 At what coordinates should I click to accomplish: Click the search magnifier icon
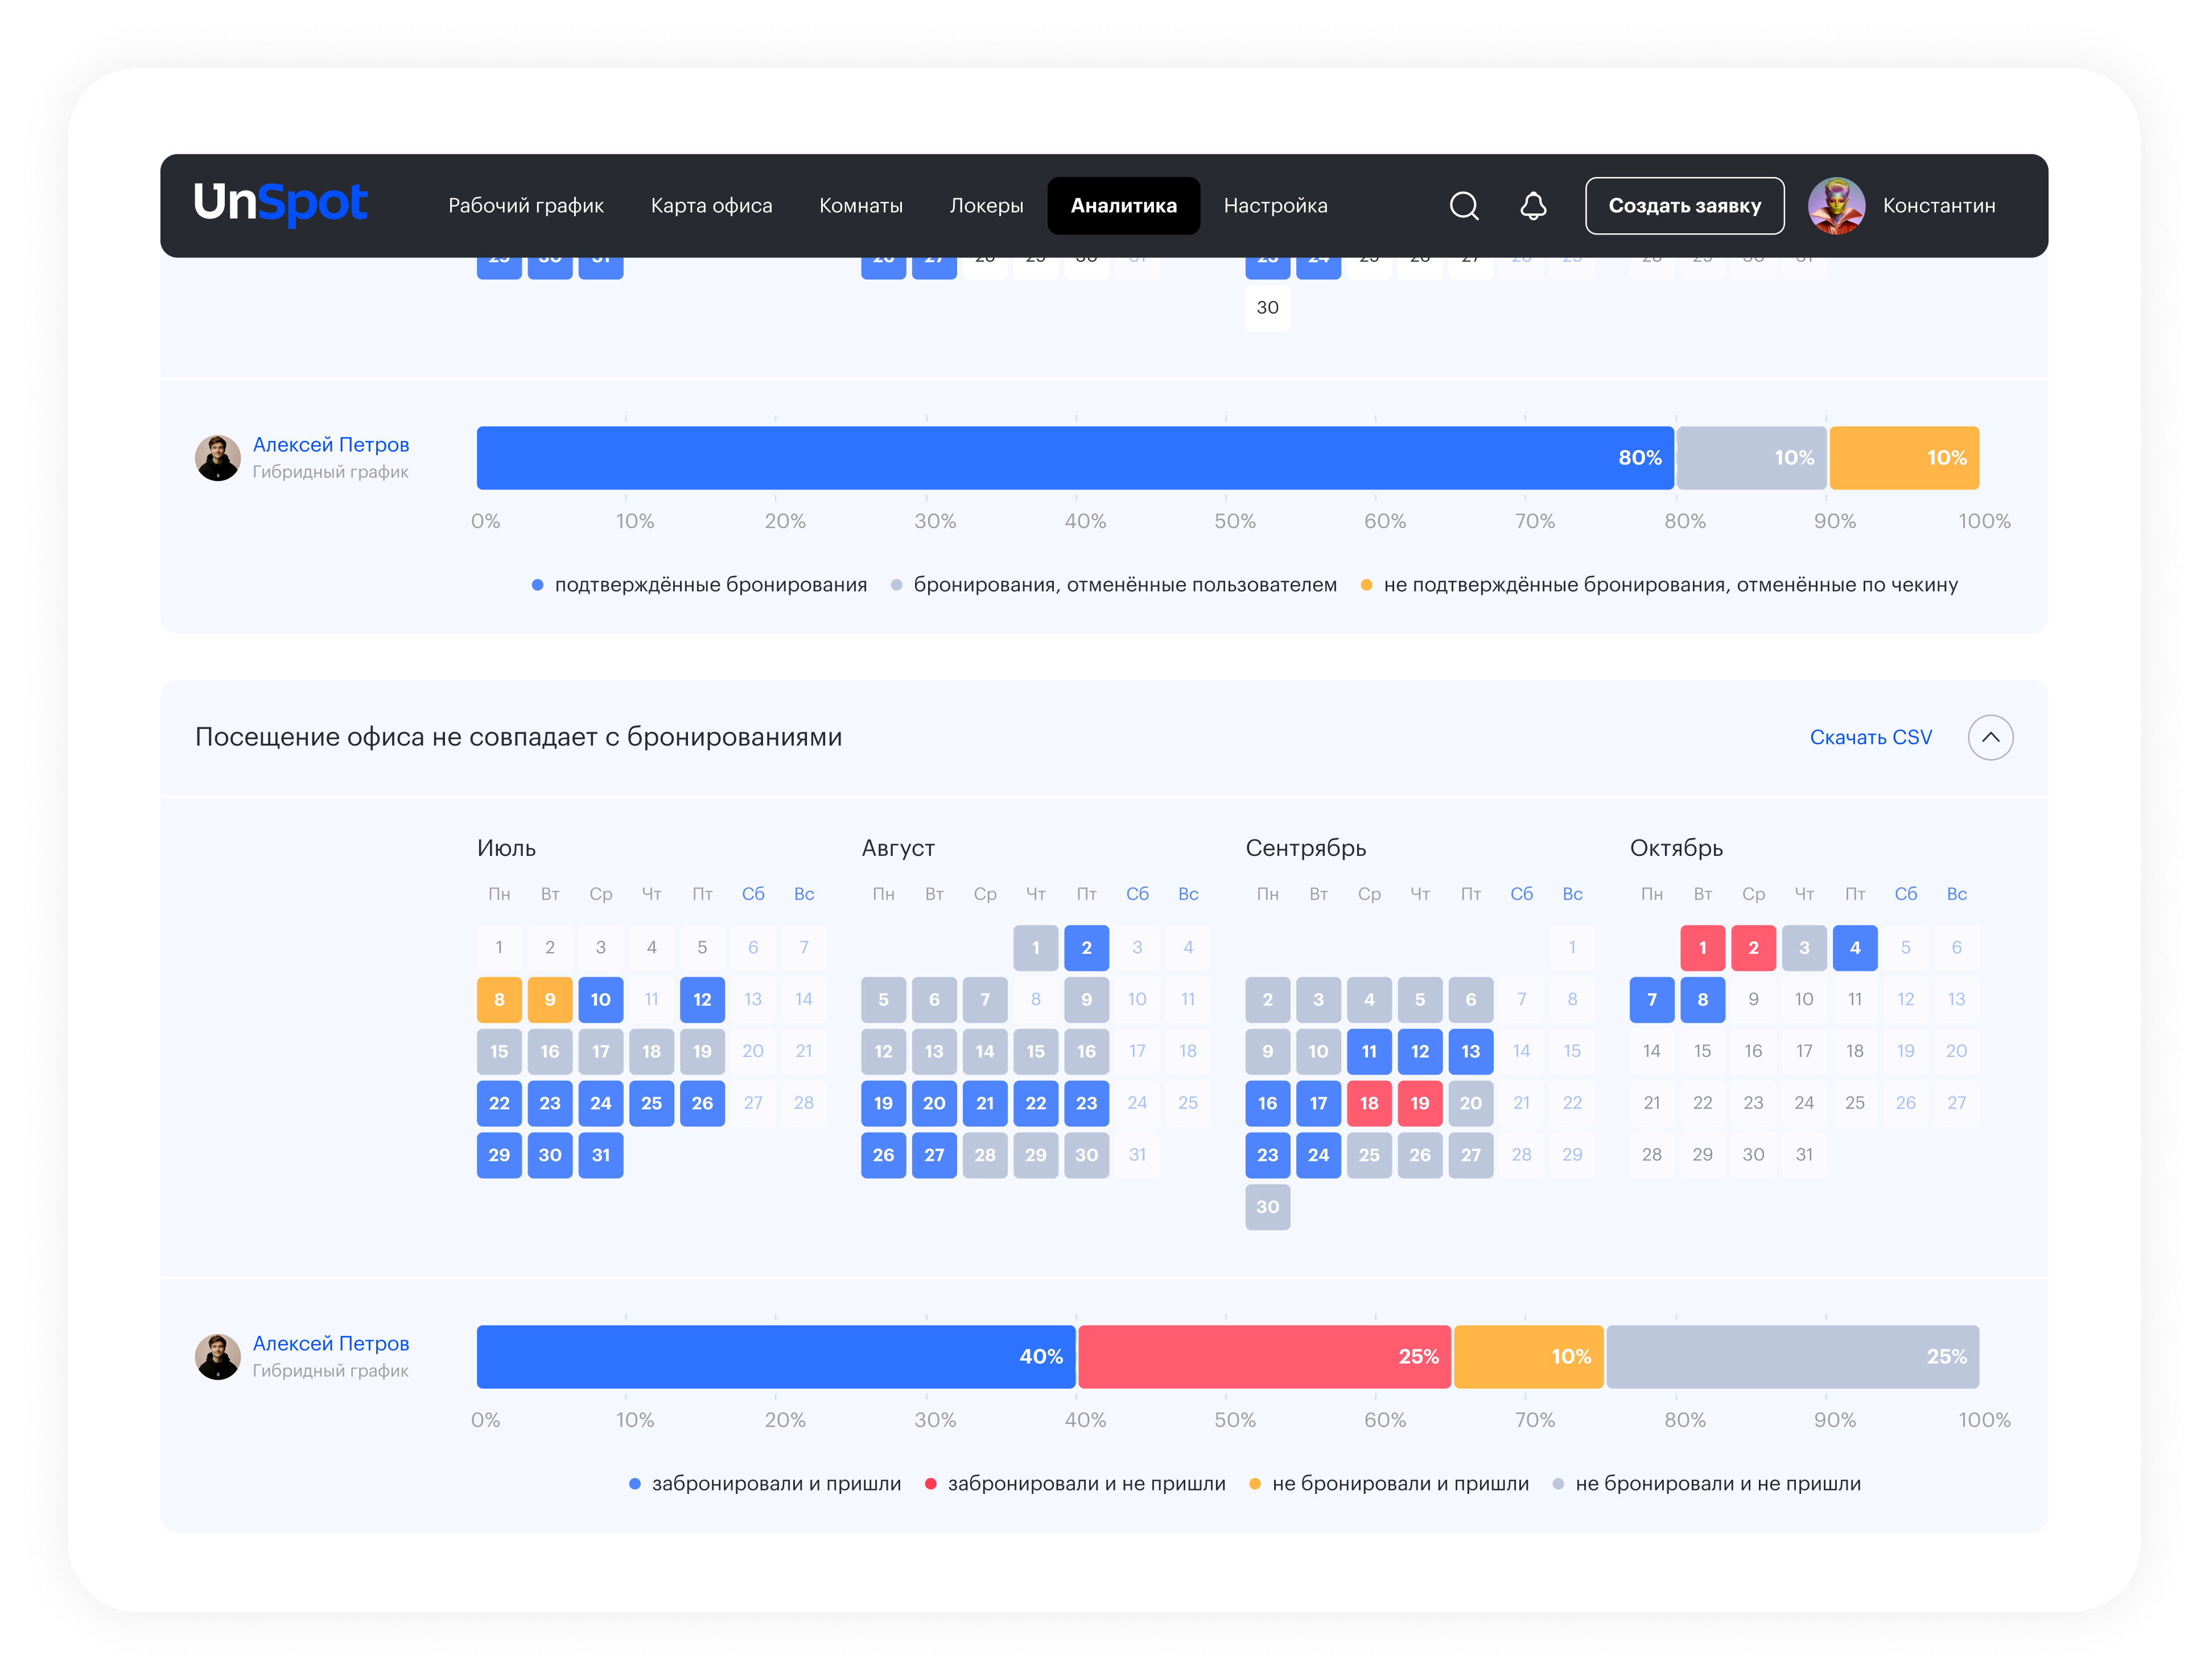[x=1464, y=206]
